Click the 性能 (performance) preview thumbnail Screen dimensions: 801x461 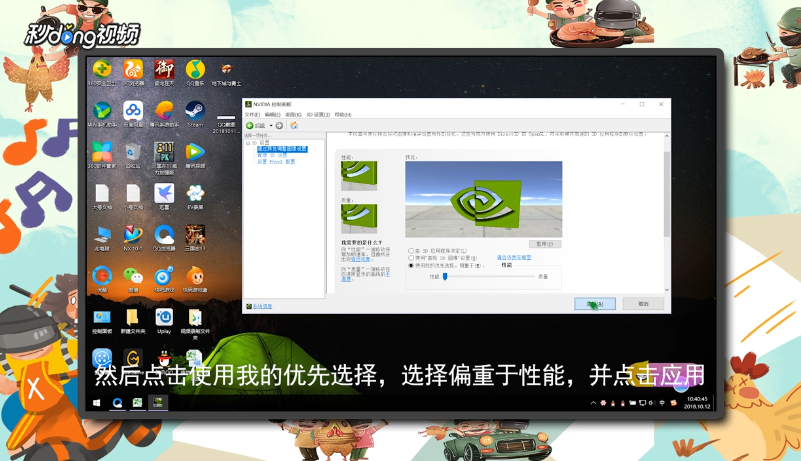[x=359, y=175]
